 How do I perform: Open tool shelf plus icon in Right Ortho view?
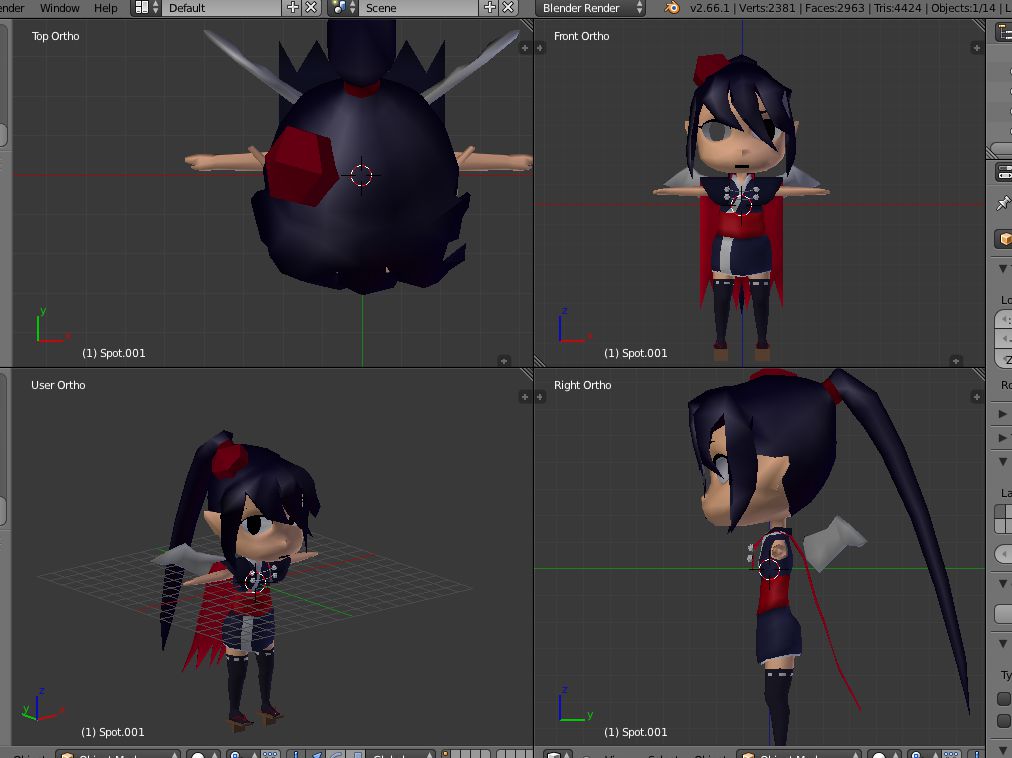tap(540, 397)
